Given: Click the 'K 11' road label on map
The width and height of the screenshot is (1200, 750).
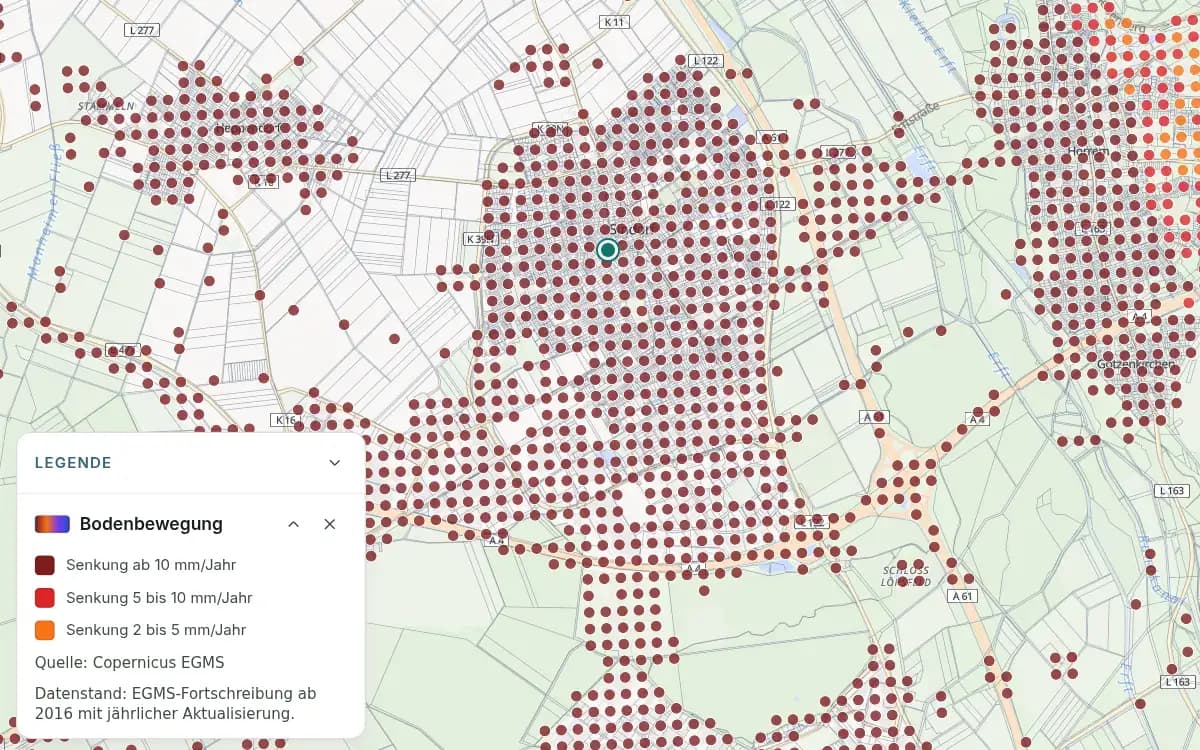Looking at the screenshot, I should tap(614, 21).
